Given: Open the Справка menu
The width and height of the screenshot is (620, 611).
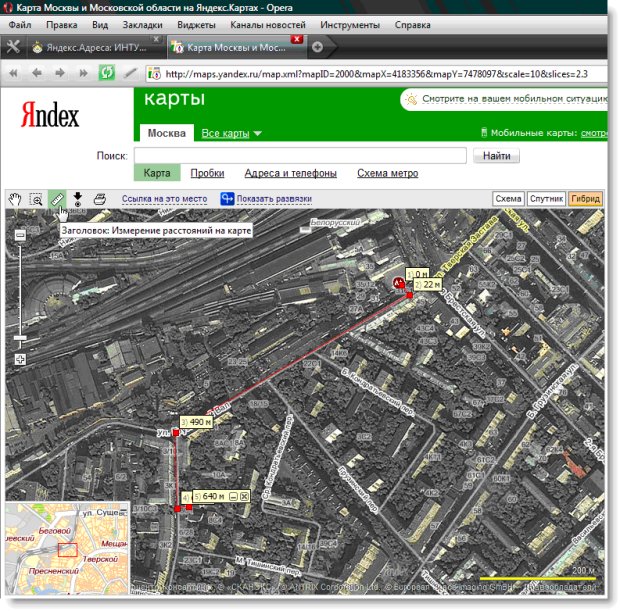Looking at the screenshot, I should tap(412, 25).
